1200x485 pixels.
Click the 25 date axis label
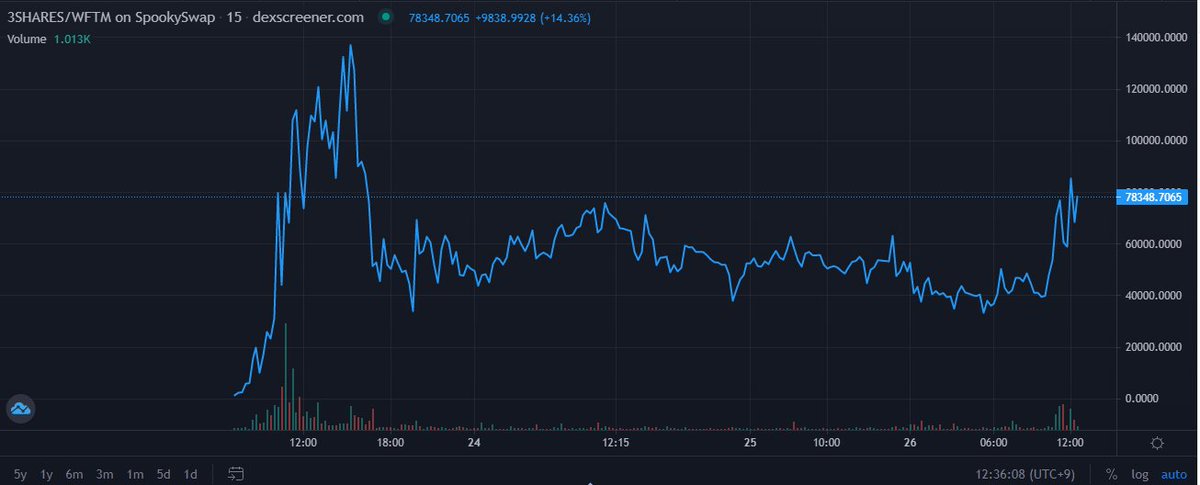(751, 443)
